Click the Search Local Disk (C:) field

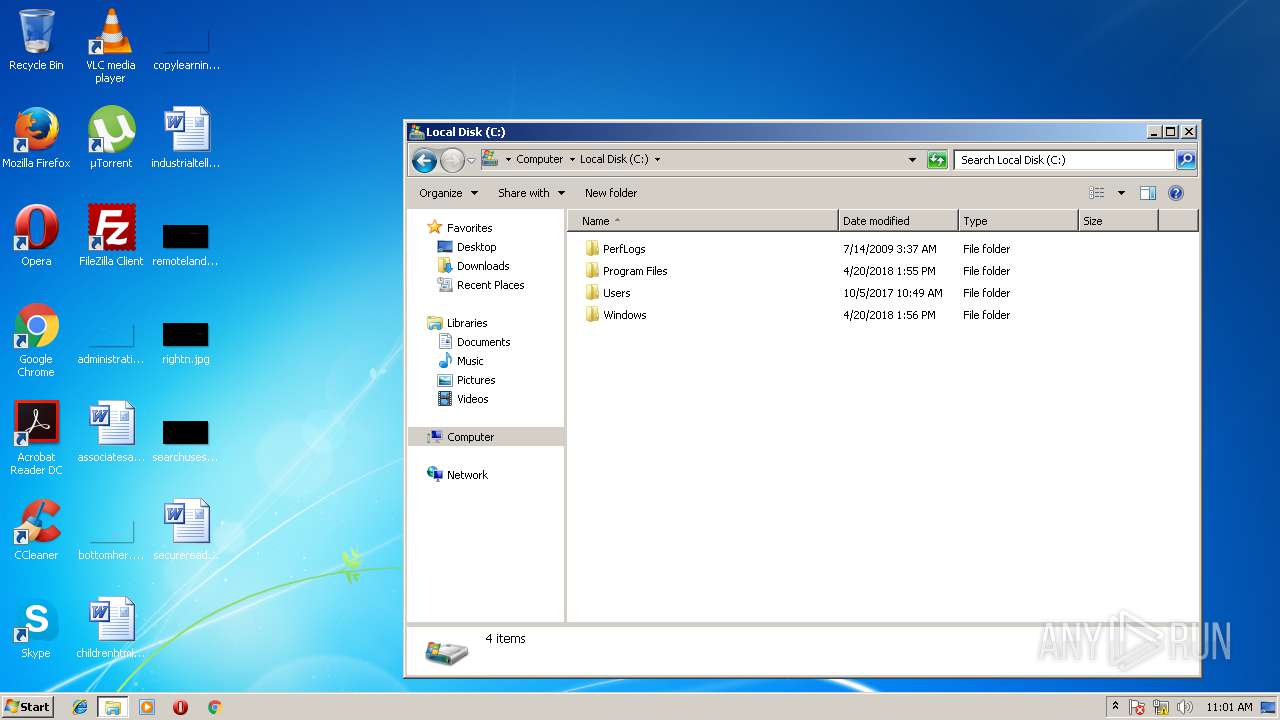click(x=1064, y=160)
